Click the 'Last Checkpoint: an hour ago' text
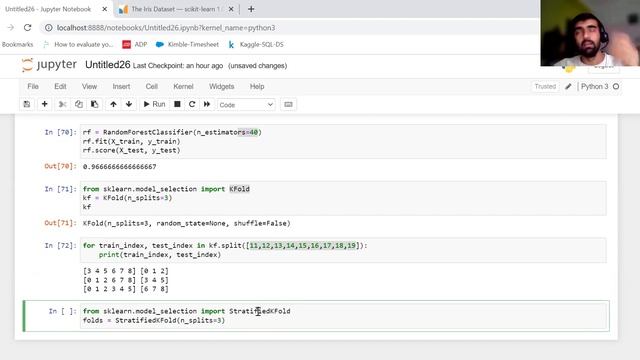Viewport: 640px width, 360px height. (x=178, y=66)
